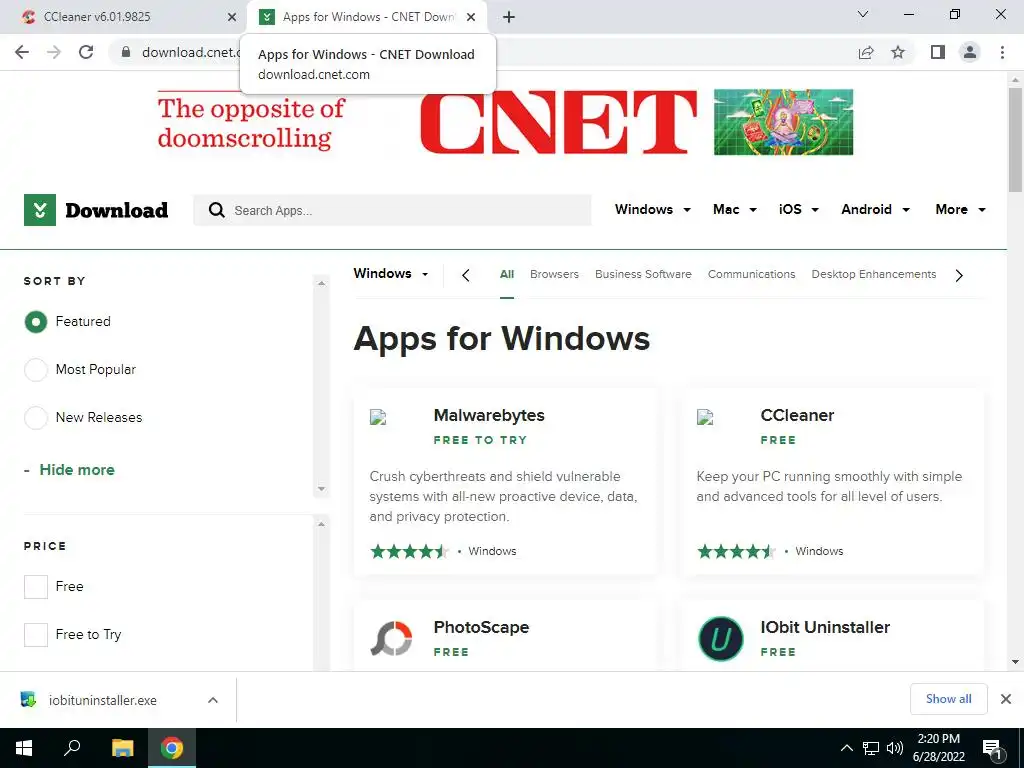Image resolution: width=1024 pixels, height=768 pixels.
Task: Open File Explorer from the taskbar
Action: pos(122,748)
